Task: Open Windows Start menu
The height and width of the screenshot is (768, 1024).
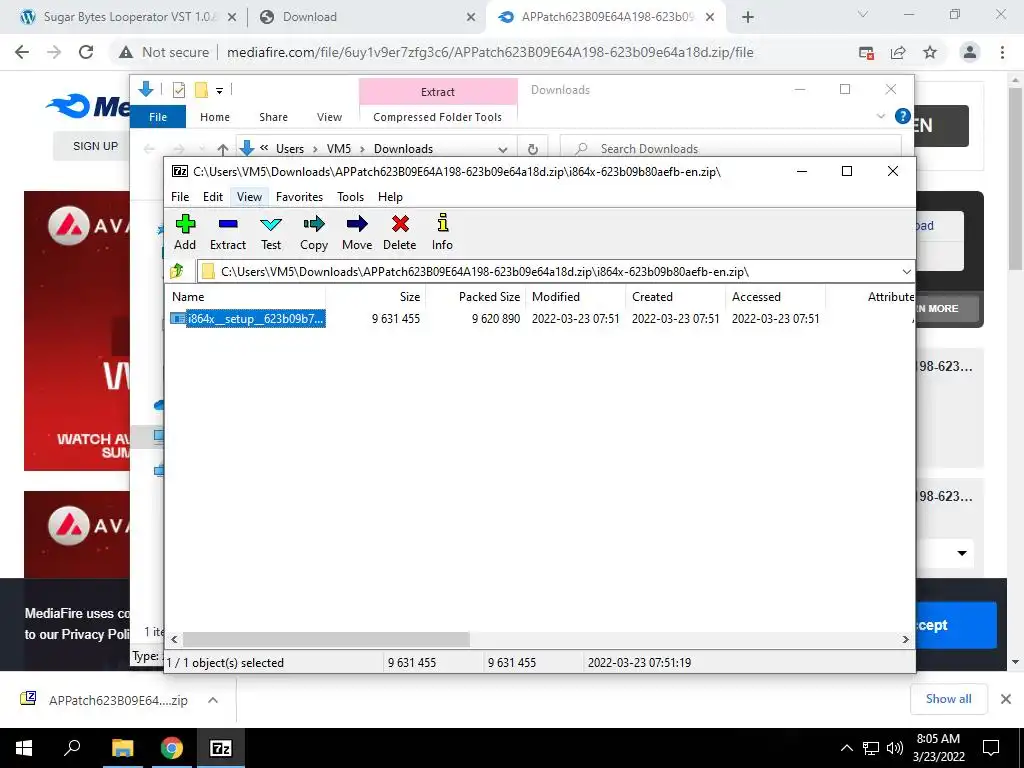Action: tap(24, 748)
